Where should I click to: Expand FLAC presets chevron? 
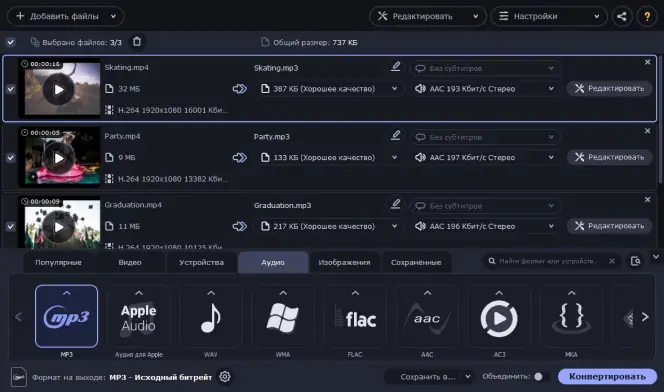tap(355, 293)
